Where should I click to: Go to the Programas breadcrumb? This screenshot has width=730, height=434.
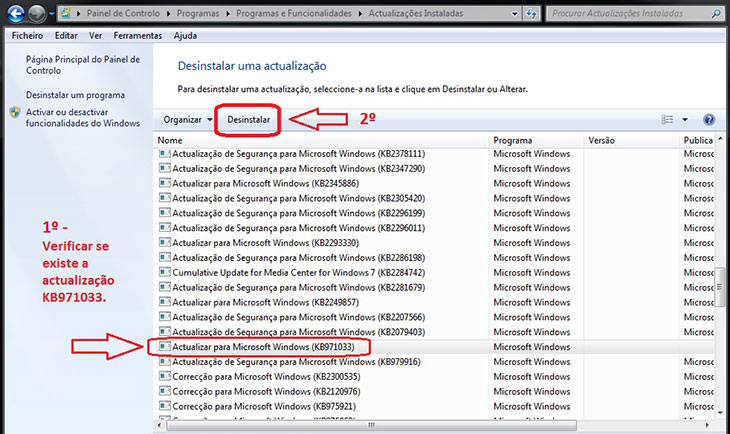pos(198,14)
